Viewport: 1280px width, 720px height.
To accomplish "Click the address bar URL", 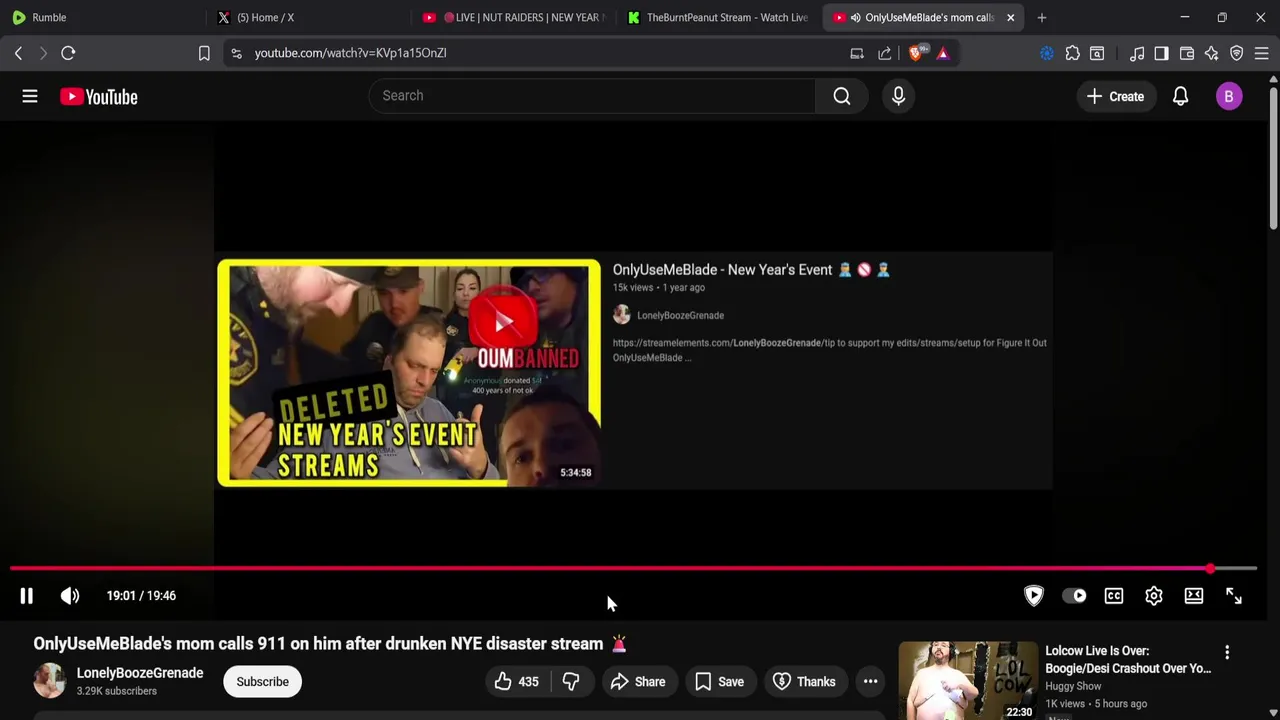I will click(350, 53).
